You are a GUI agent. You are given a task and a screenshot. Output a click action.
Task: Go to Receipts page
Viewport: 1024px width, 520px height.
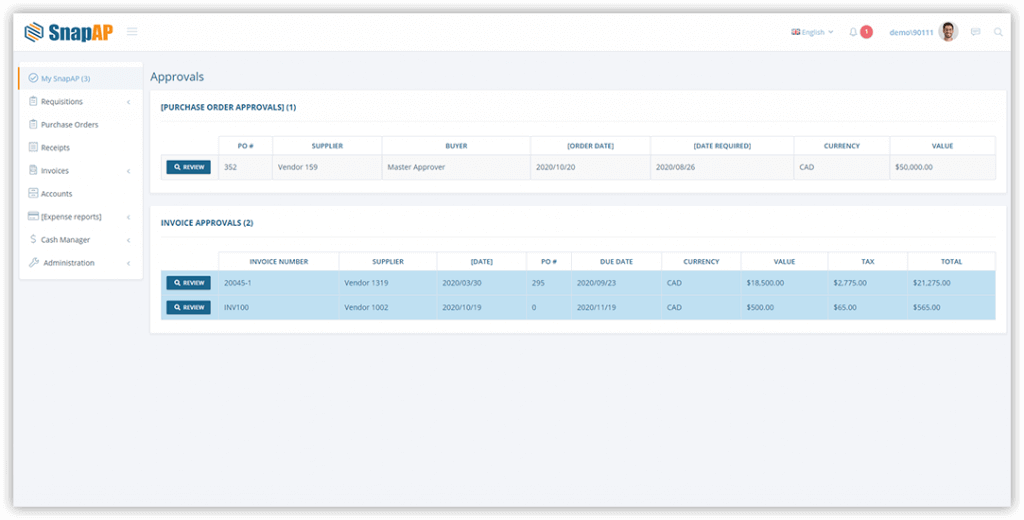[x=80, y=148]
